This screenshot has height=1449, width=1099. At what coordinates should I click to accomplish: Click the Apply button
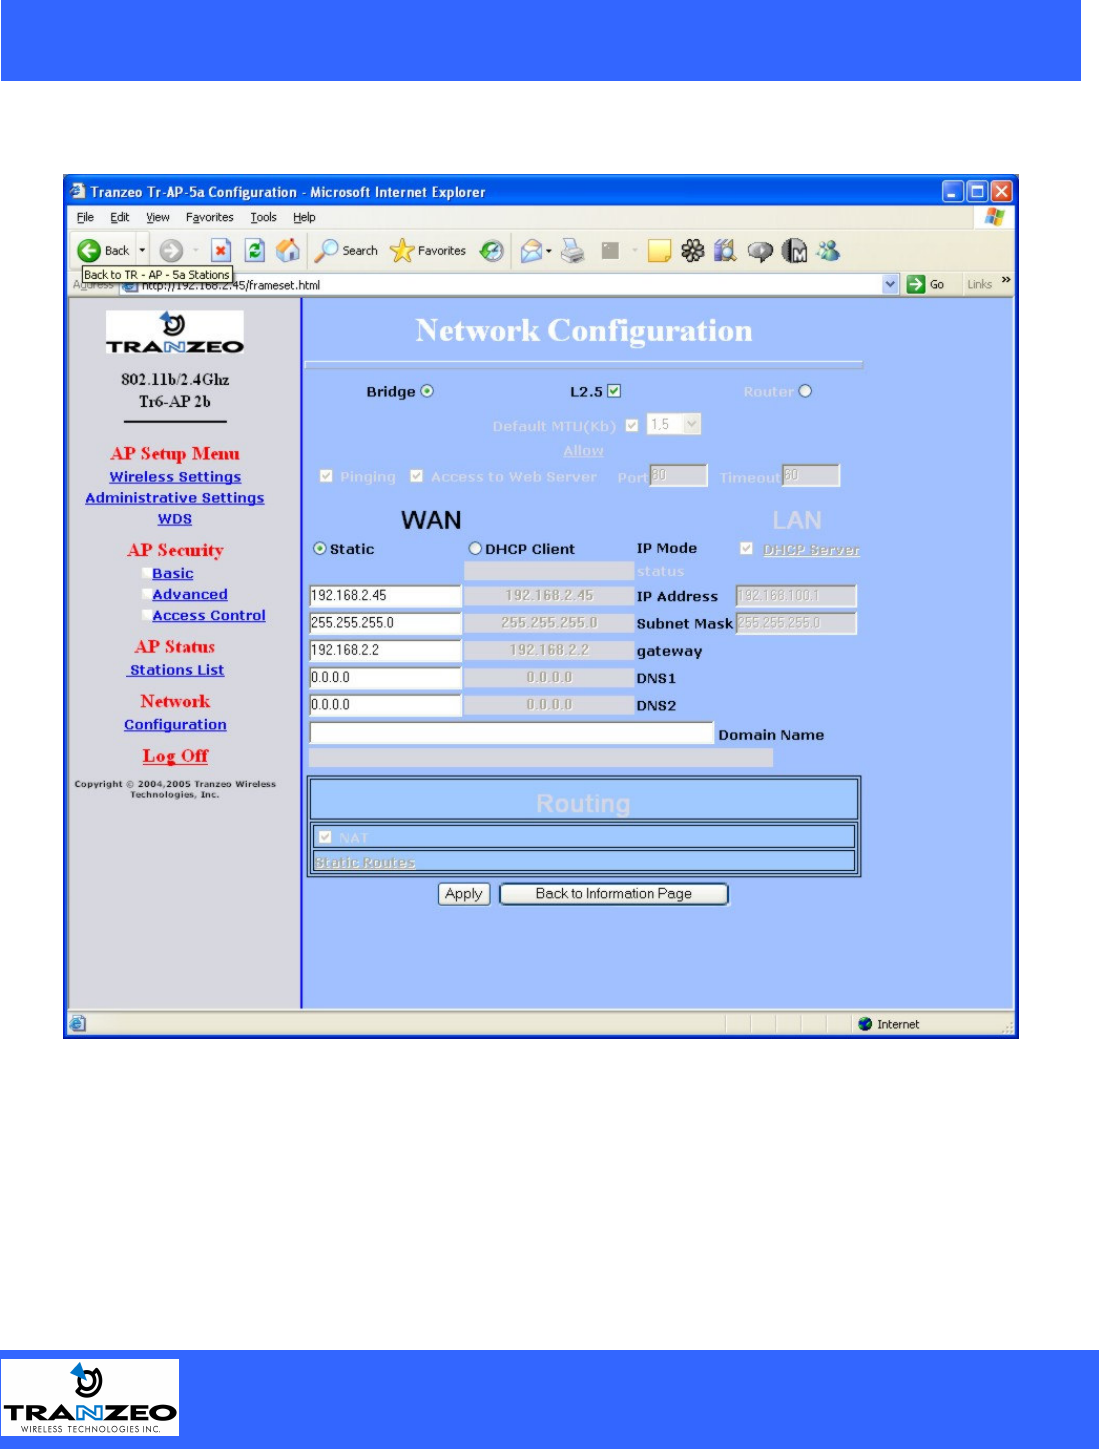pos(464,894)
